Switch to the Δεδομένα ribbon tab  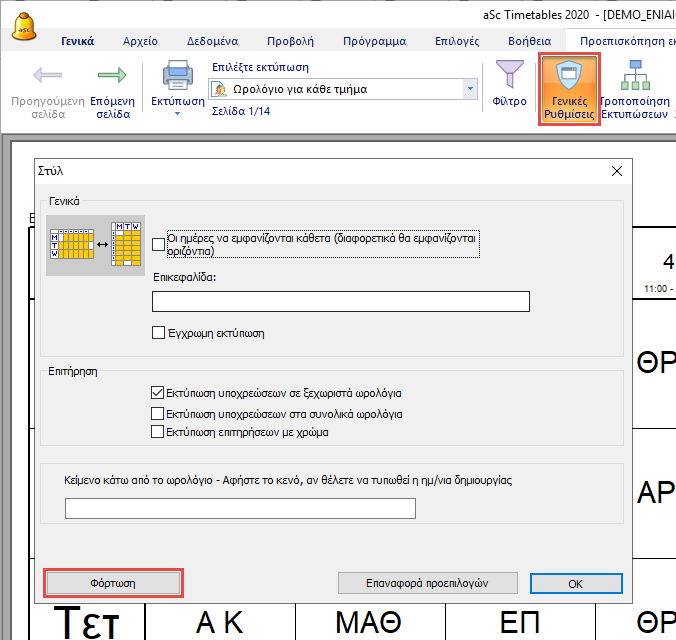[x=212, y=41]
